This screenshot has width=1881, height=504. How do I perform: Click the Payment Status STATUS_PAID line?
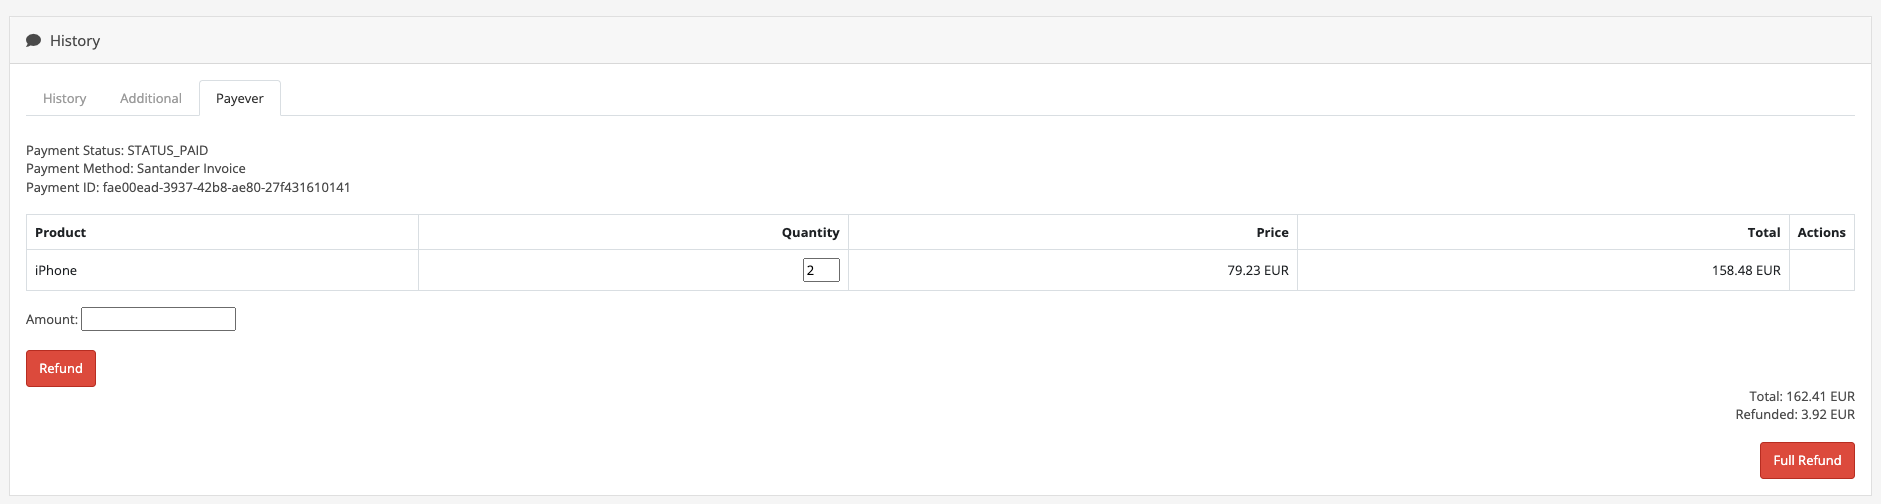click(117, 150)
